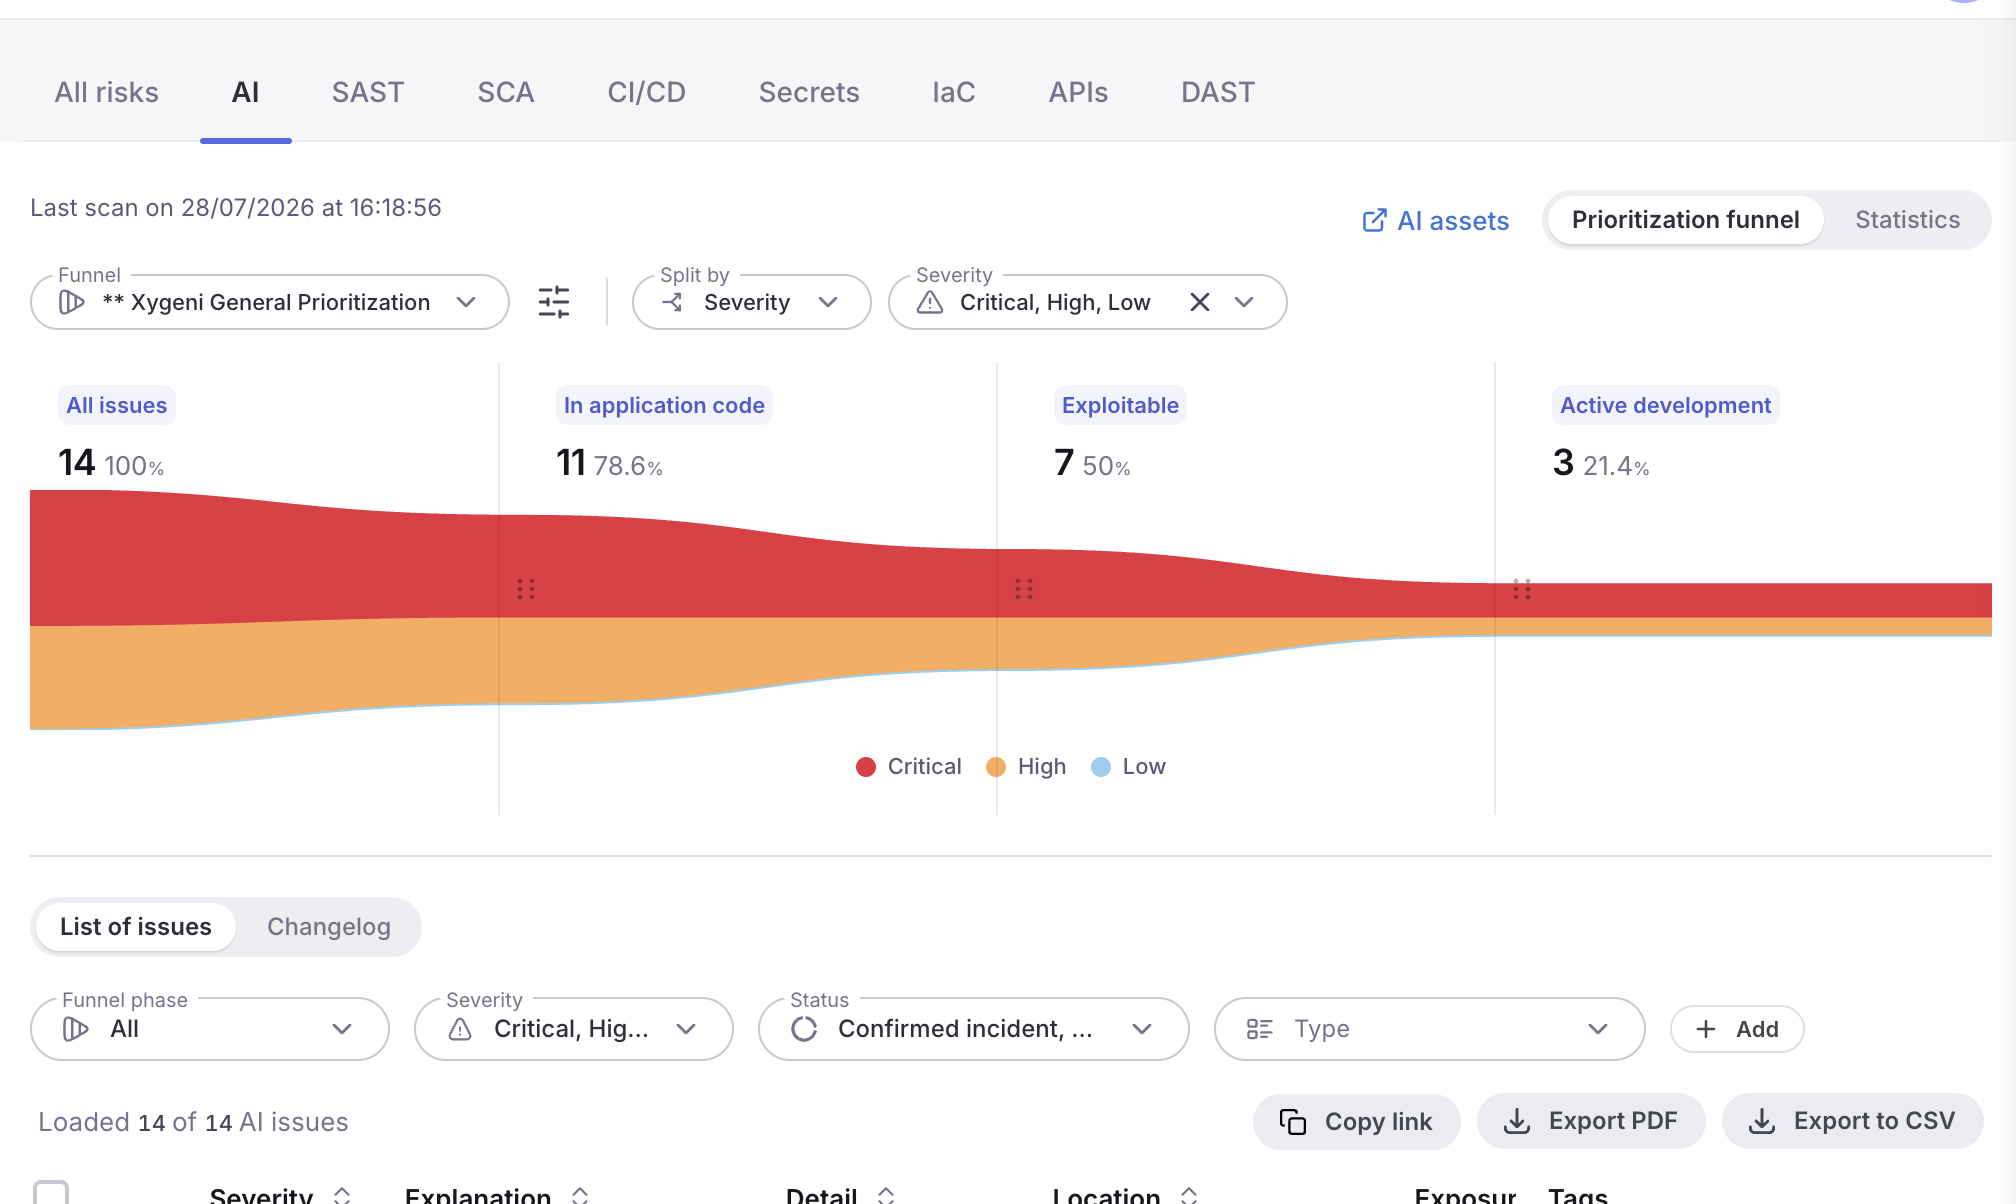Screen dimensions: 2016x1204
Task: Expand the Split by Severity dropdown
Action: click(x=752, y=302)
